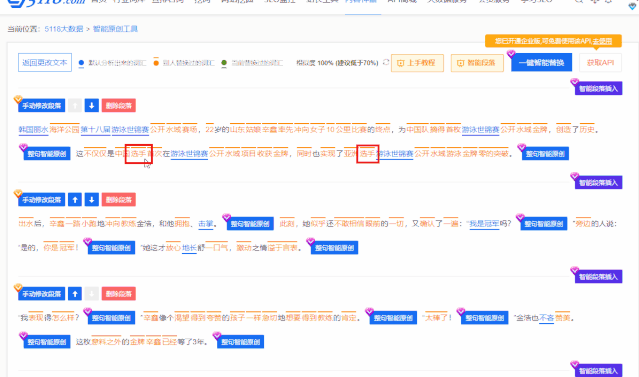Click 整句智能原创 after '零的突破'
639x377 pixels.
[x=545, y=154]
